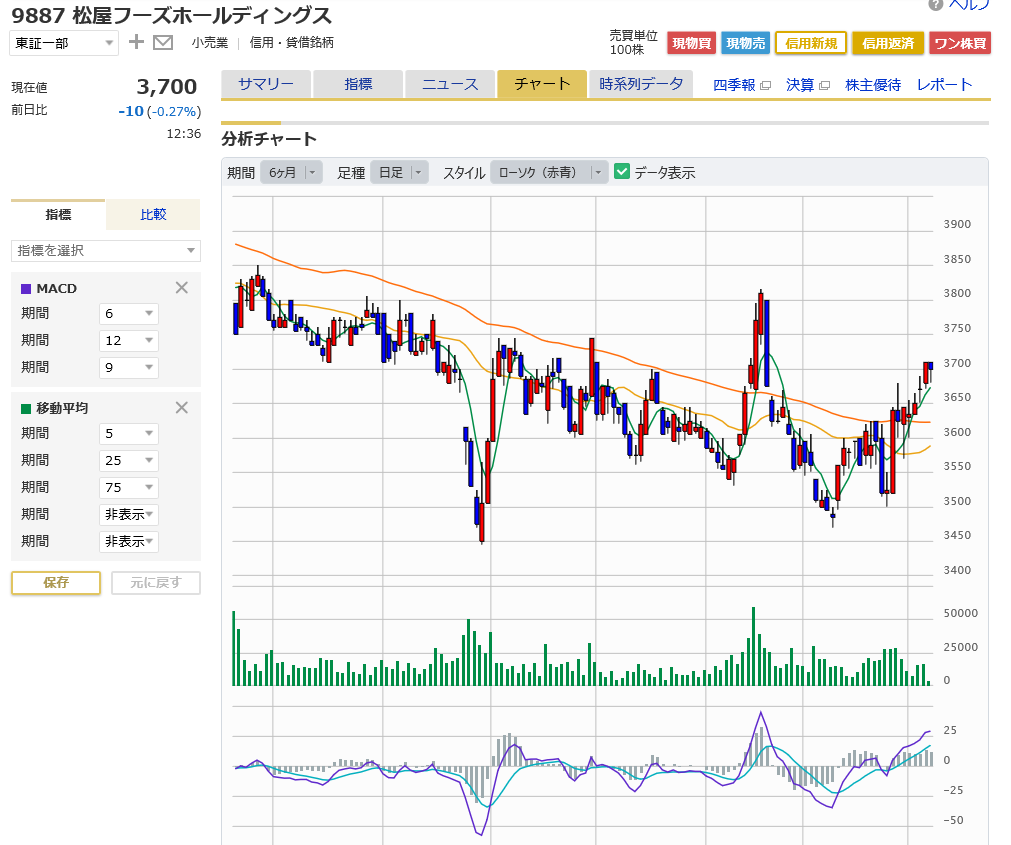1011x845 pixels.
Task: Open moving average period dropdown showing 75
Action: [x=129, y=488]
